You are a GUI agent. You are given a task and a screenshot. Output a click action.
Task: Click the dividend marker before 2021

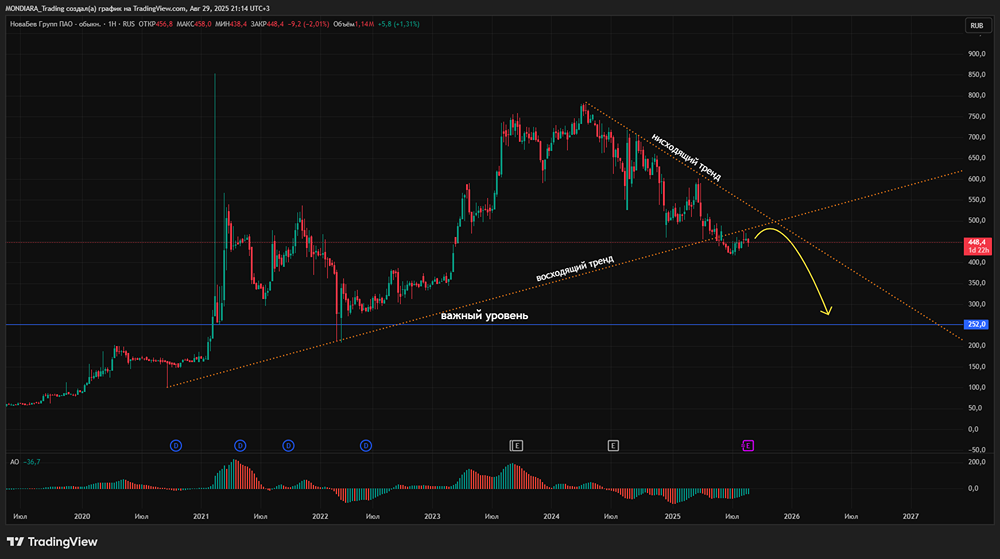pyautogui.click(x=176, y=446)
